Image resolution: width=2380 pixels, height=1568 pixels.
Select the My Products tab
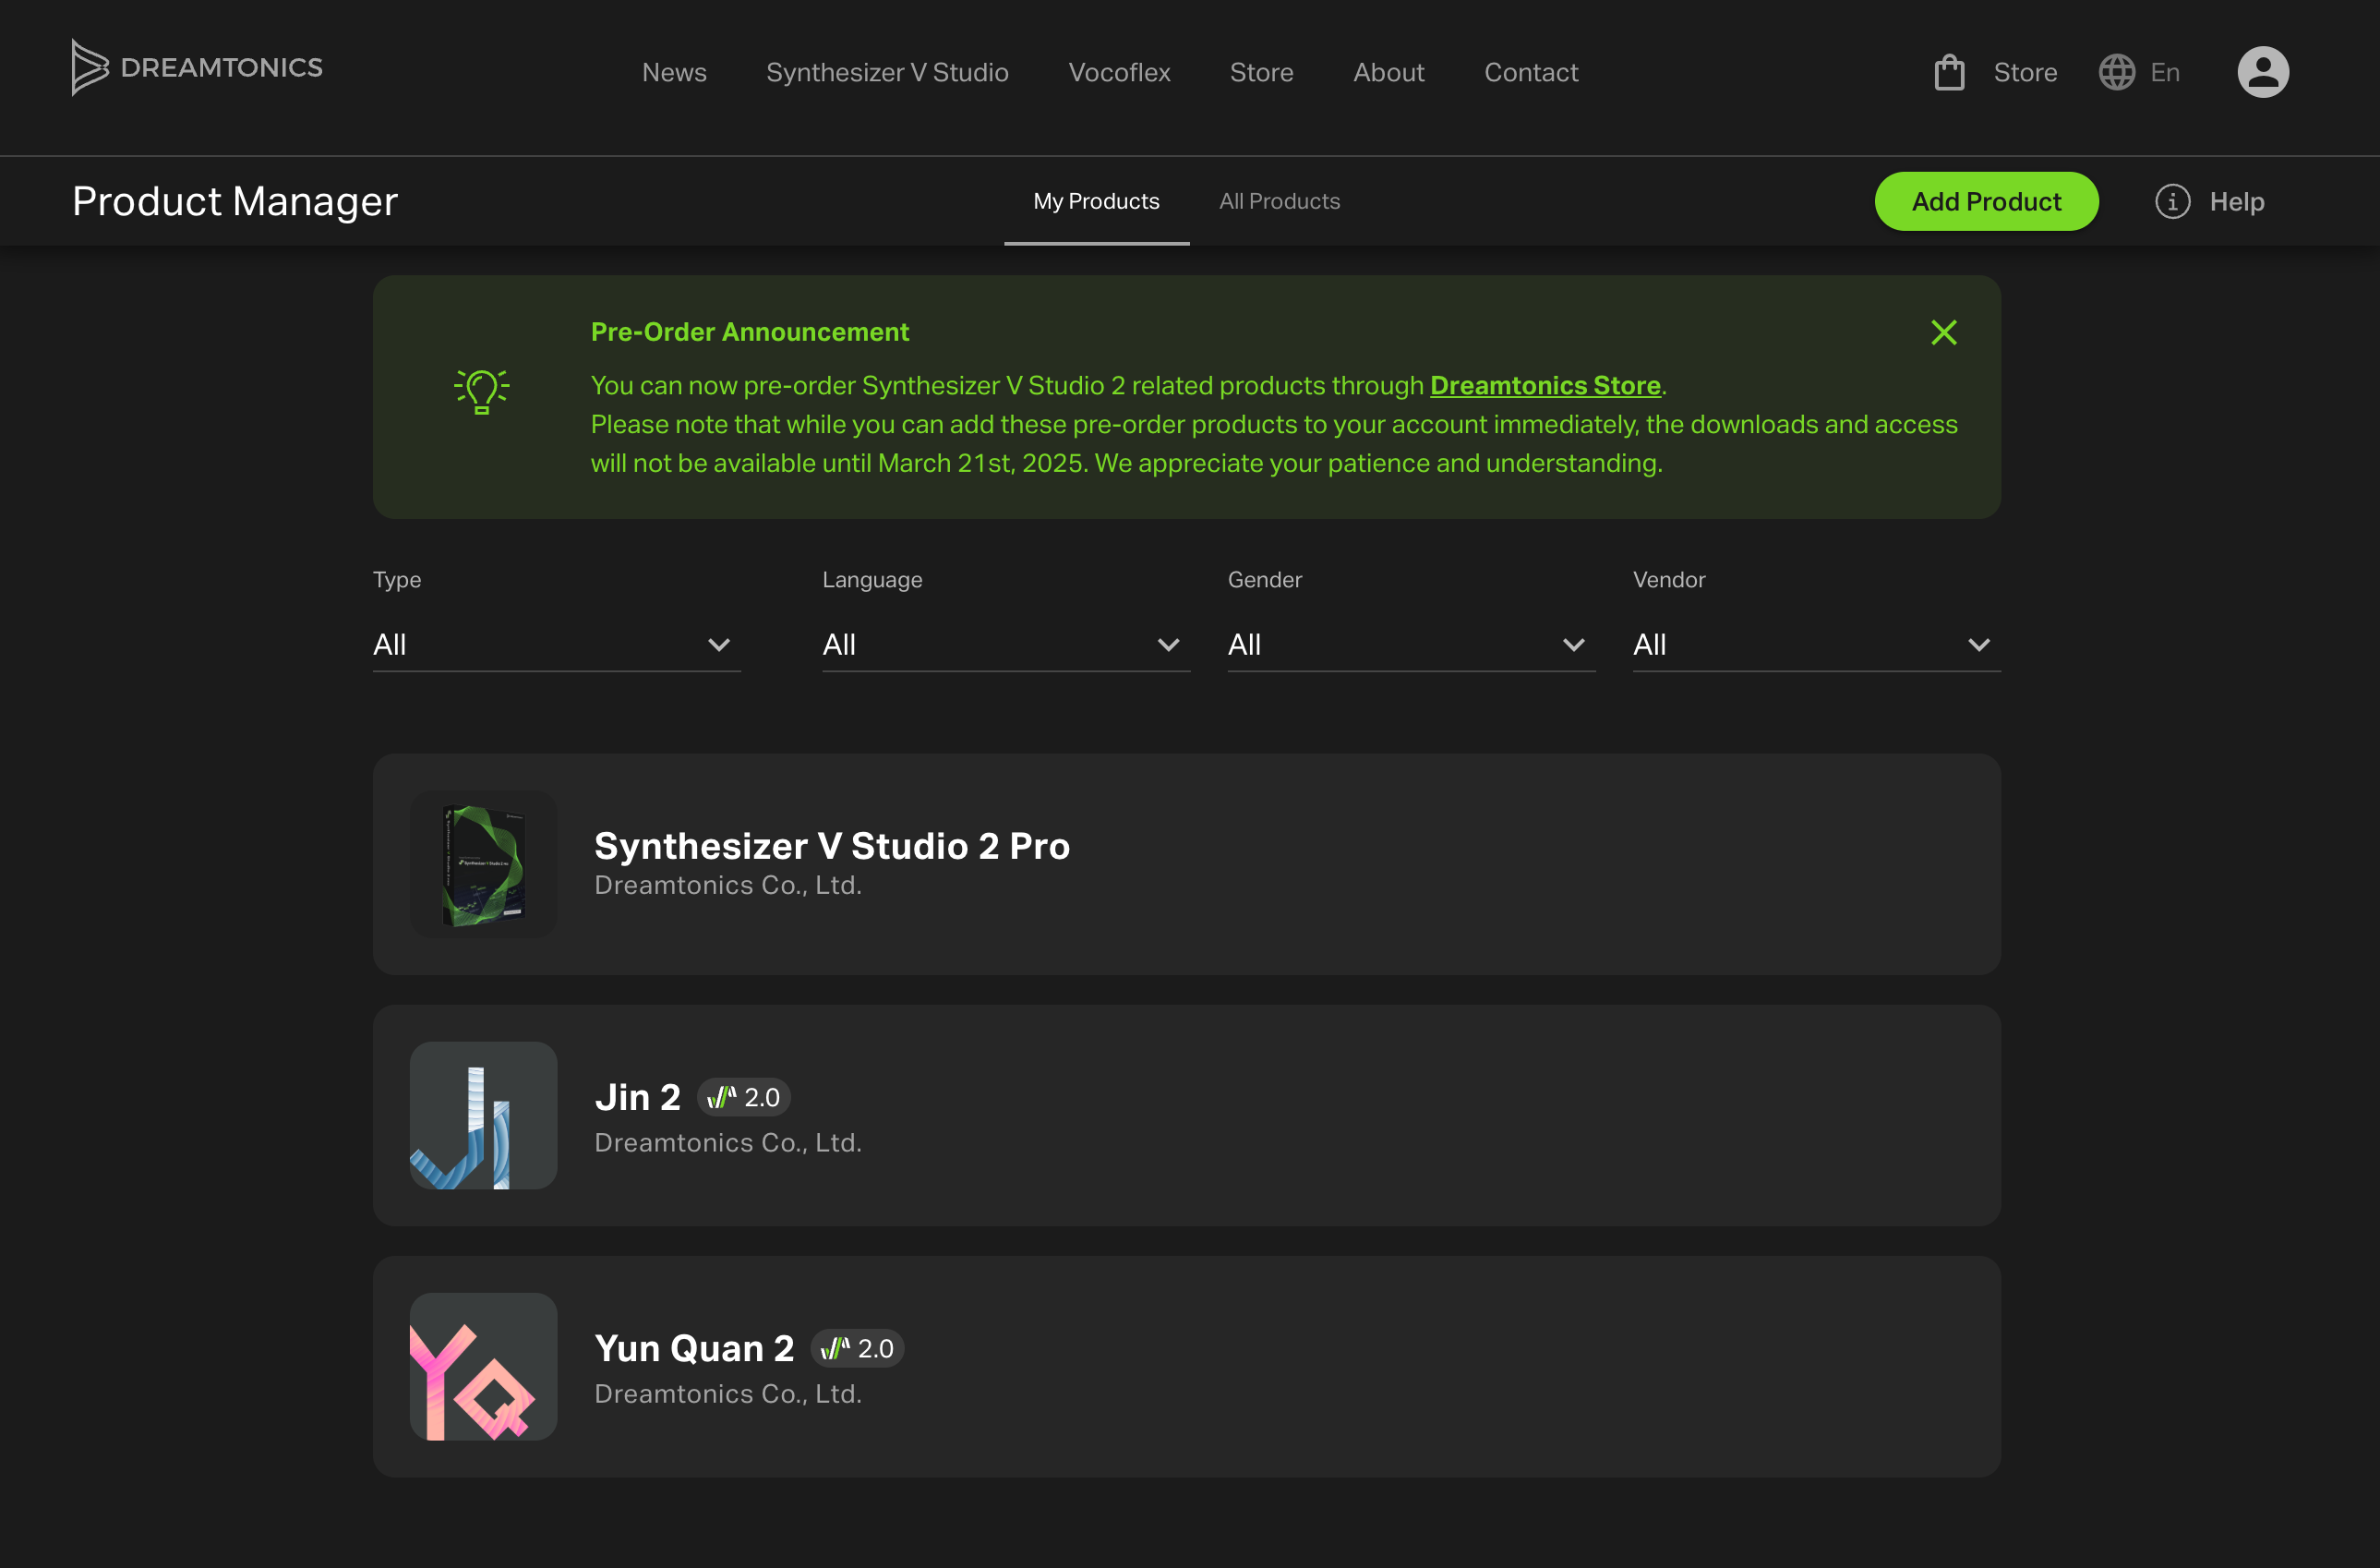click(x=1096, y=201)
